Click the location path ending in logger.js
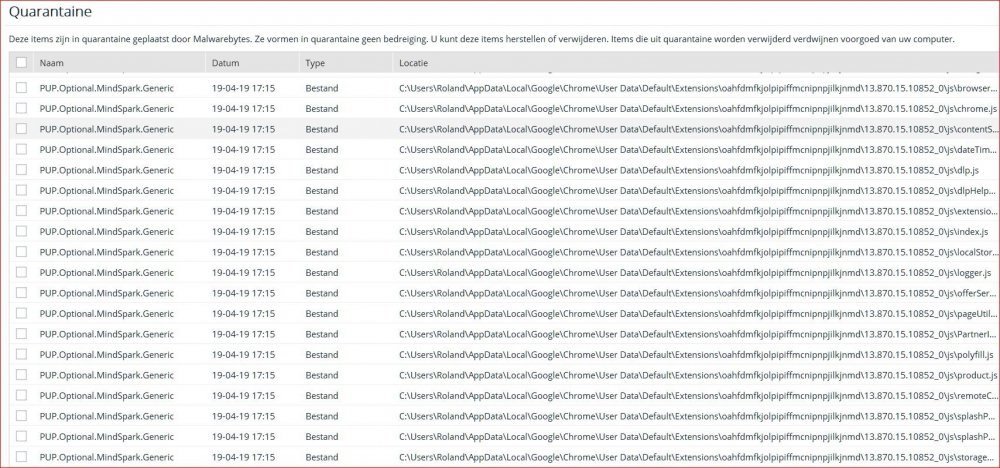1000x468 pixels. pyautogui.click(x=695, y=273)
